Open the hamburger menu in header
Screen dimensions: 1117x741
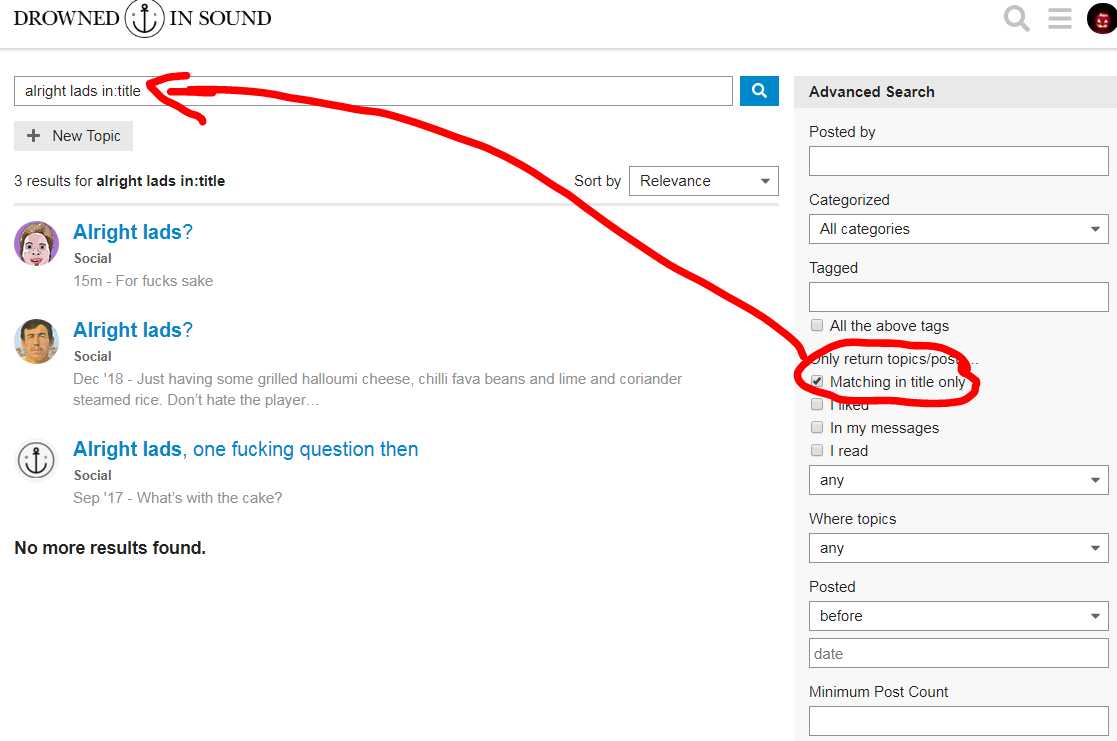[x=1060, y=19]
